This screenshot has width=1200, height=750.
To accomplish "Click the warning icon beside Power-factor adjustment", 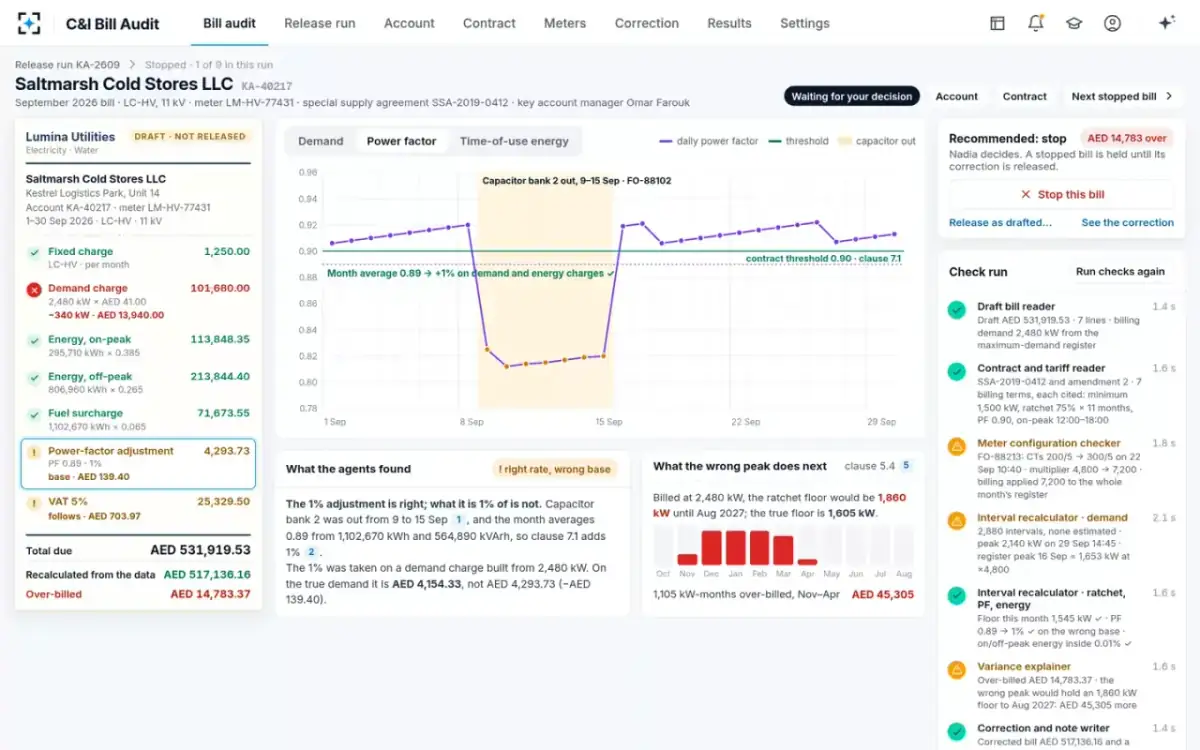I will [x=34, y=451].
